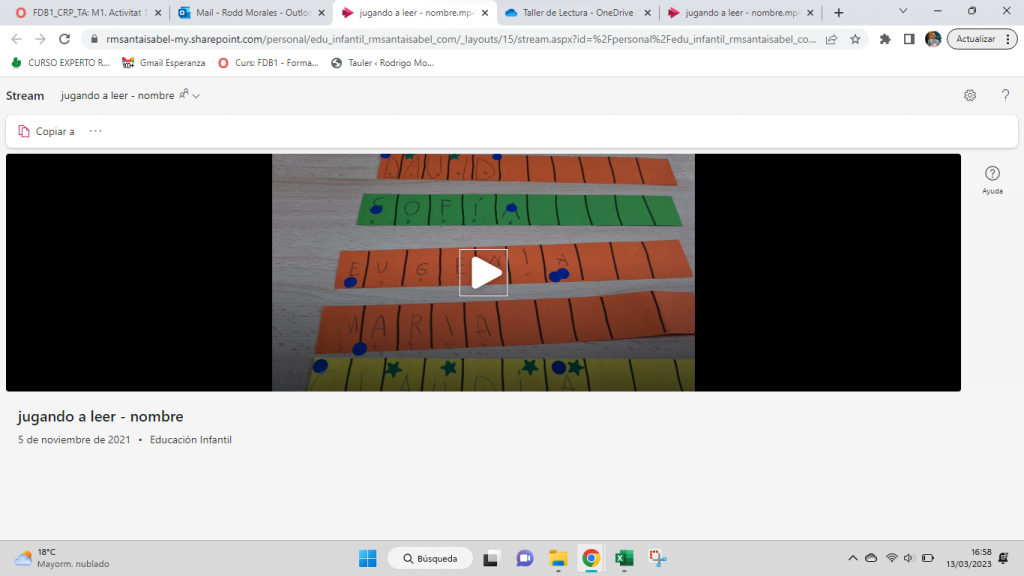Bookmark this page with star icon
The height and width of the screenshot is (576, 1024).
(x=855, y=39)
